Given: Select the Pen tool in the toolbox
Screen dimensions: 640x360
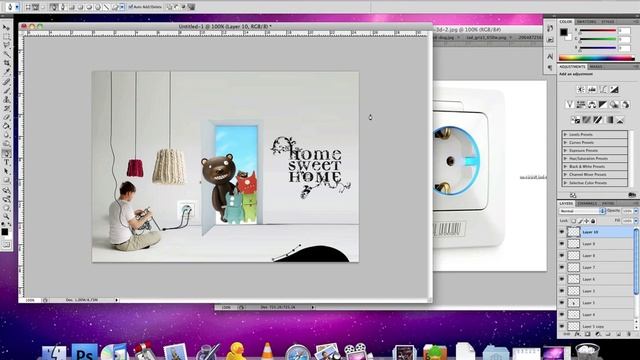Looking at the screenshot, I should coord(6,153).
